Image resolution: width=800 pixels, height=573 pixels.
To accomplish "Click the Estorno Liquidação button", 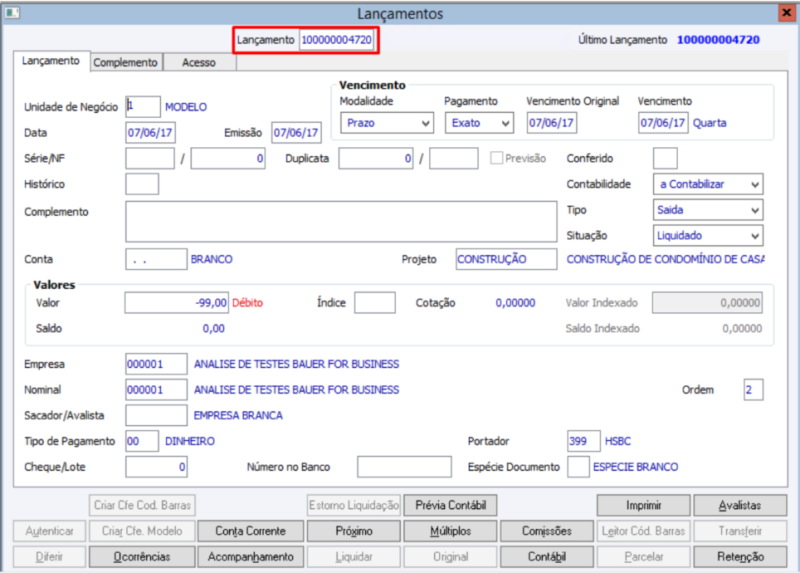I will [354, 505].
